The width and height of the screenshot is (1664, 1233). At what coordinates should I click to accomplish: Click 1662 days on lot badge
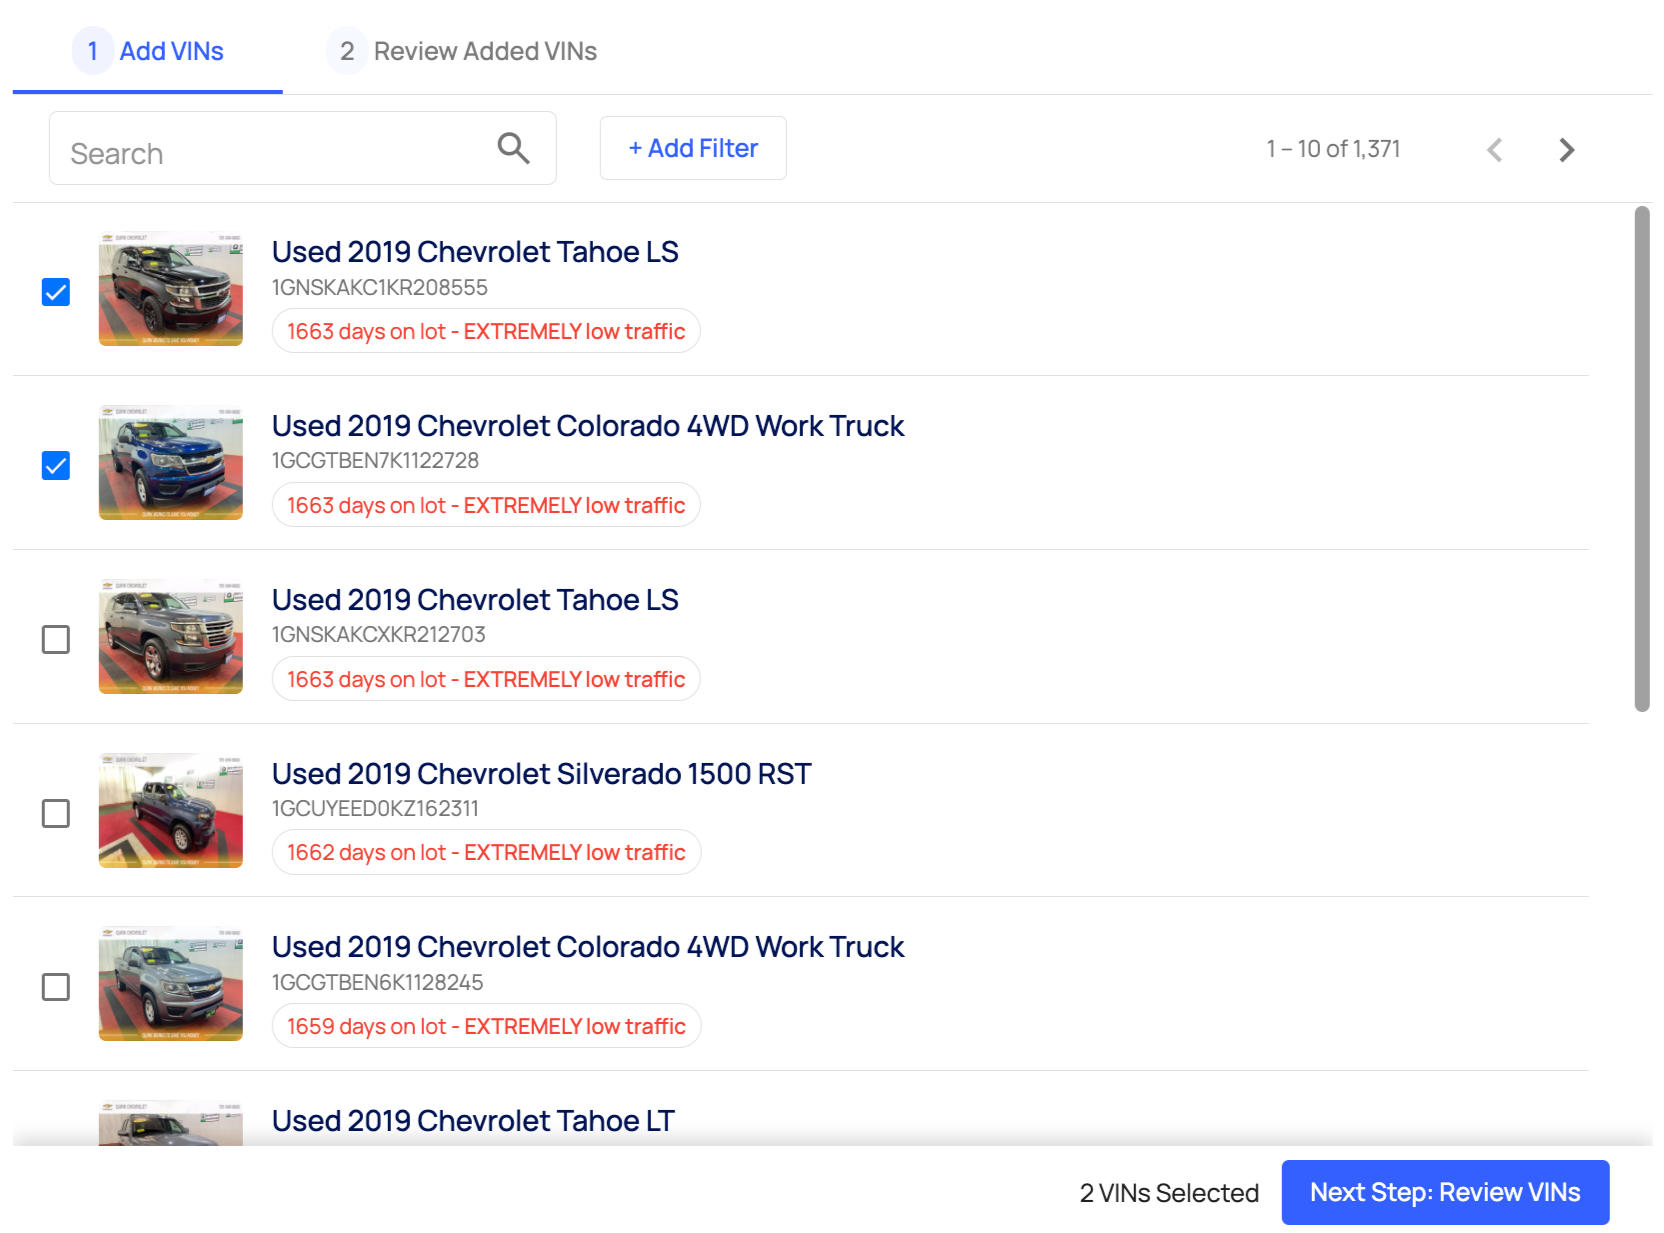[x=486, y=852]
